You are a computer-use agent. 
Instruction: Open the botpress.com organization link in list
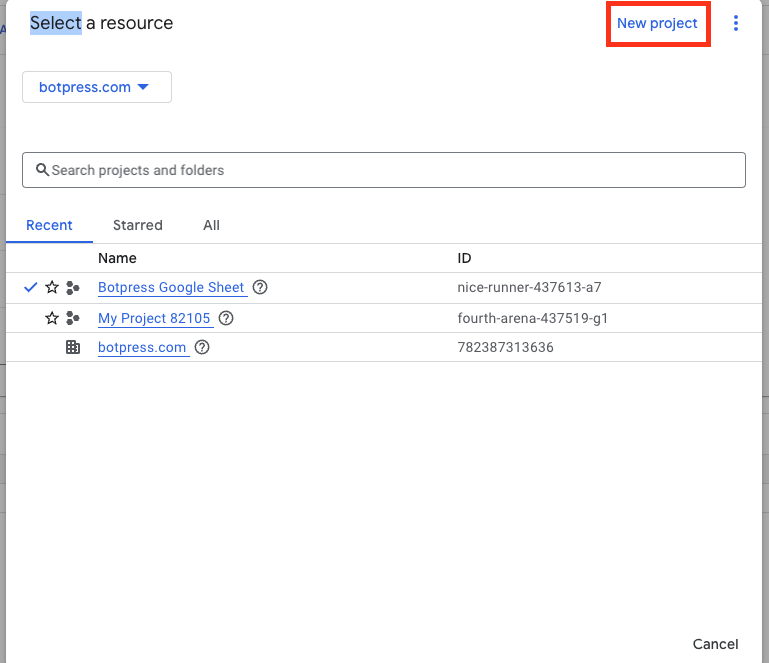coord(142,347)
